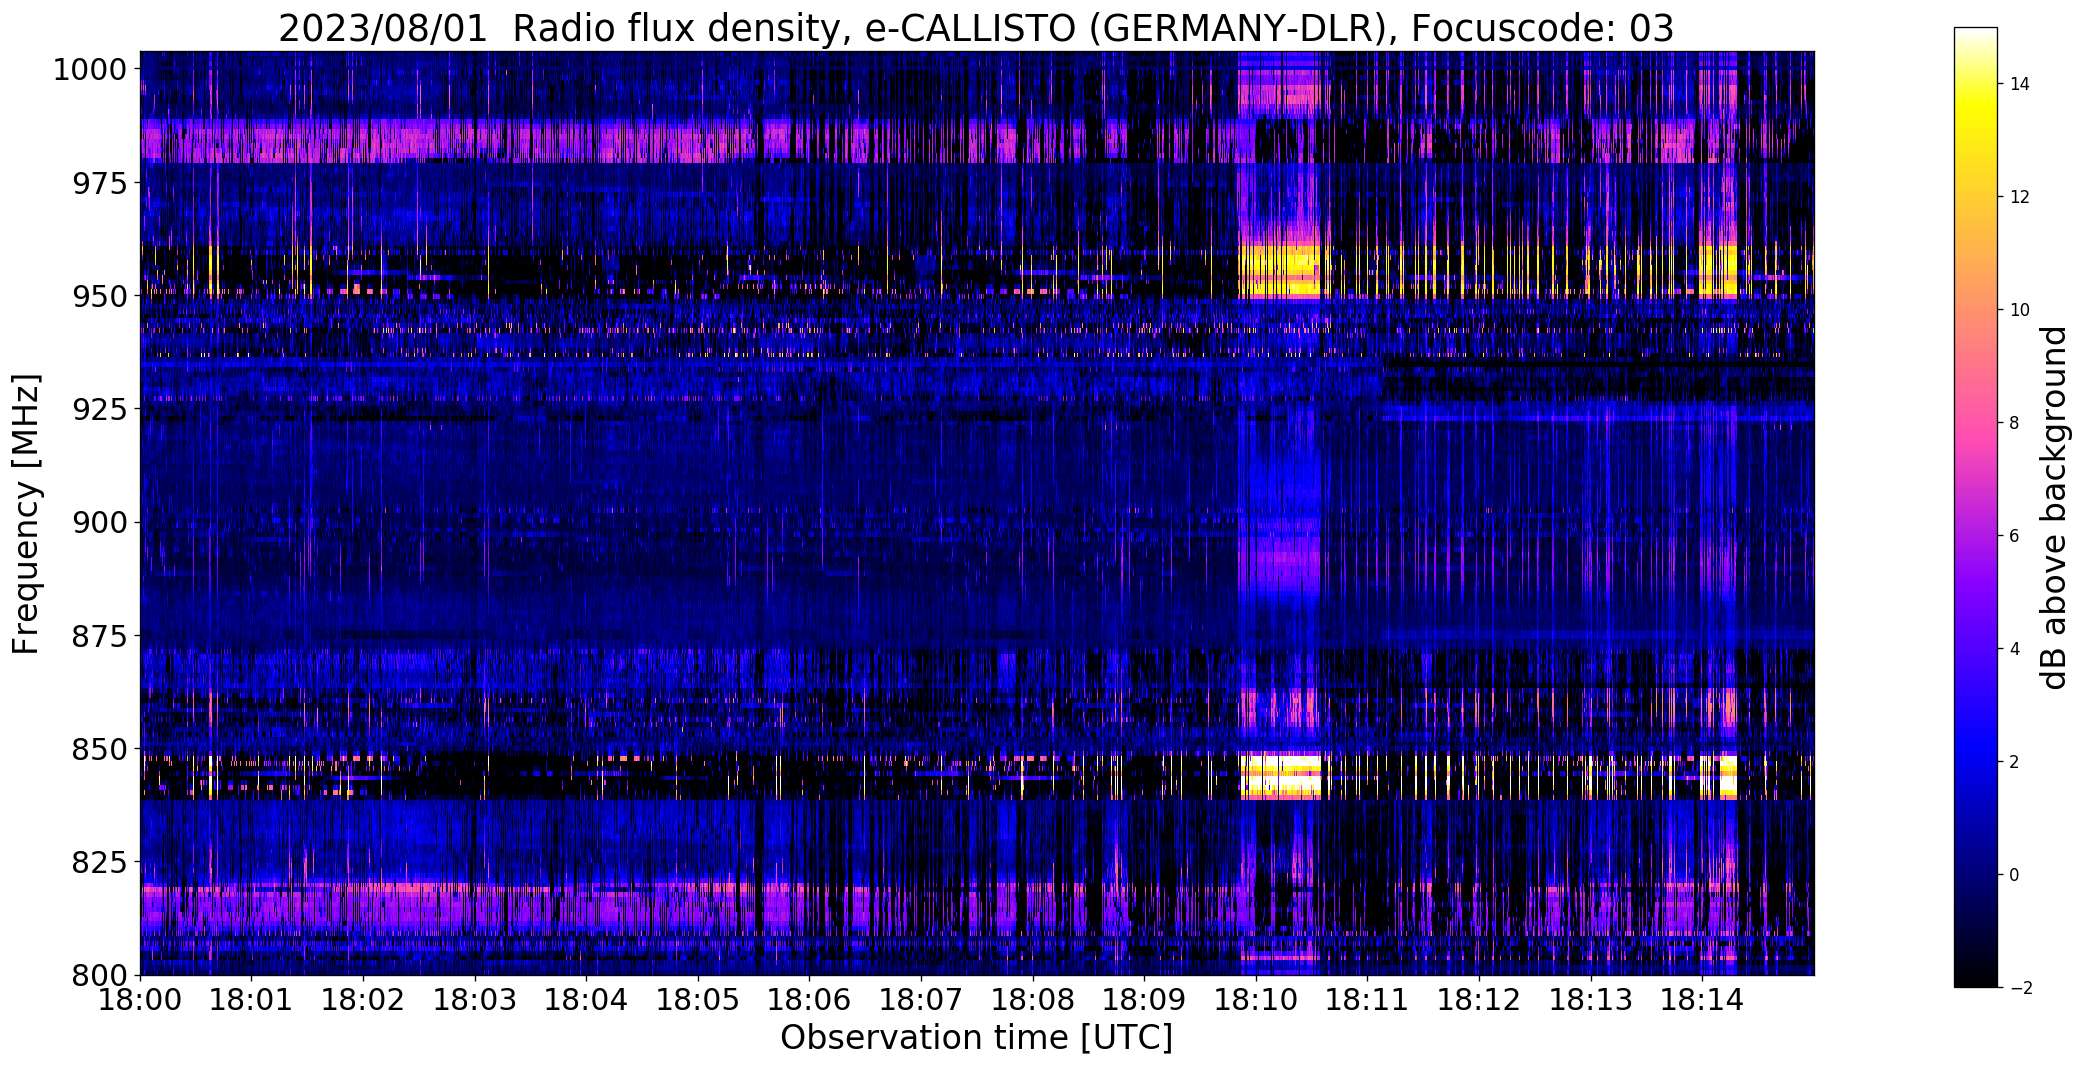
Task: Click the 18:09 time tick label
Action: pos(1144,1000)
